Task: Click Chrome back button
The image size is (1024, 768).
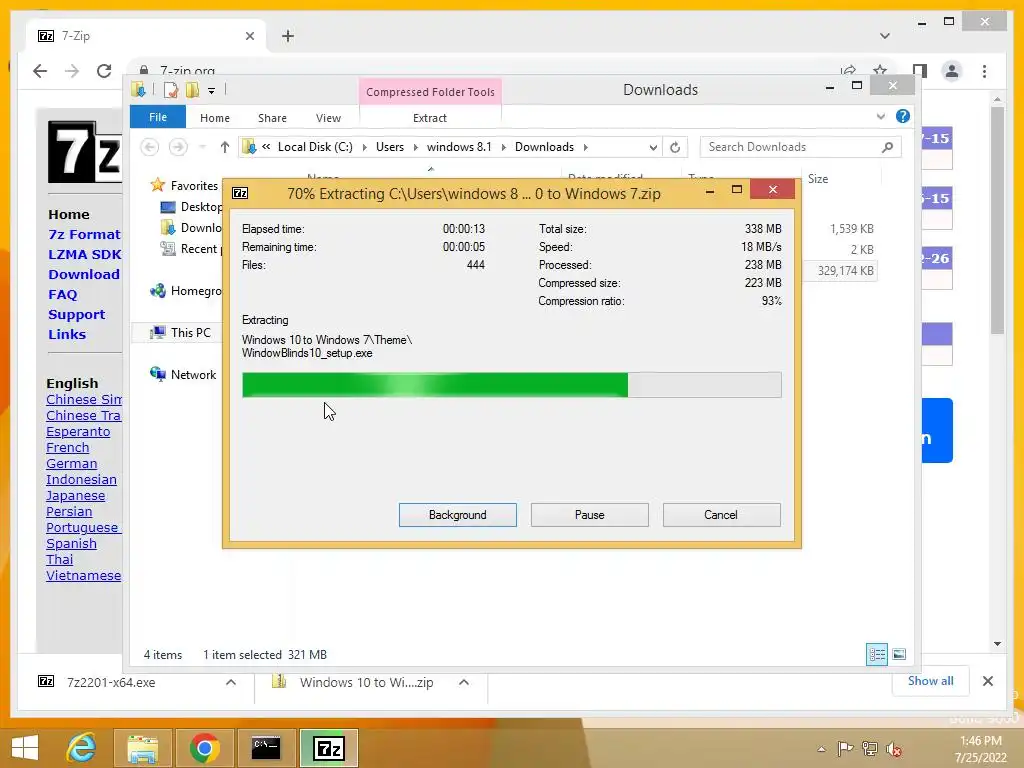Action: (x=40, y=71)
